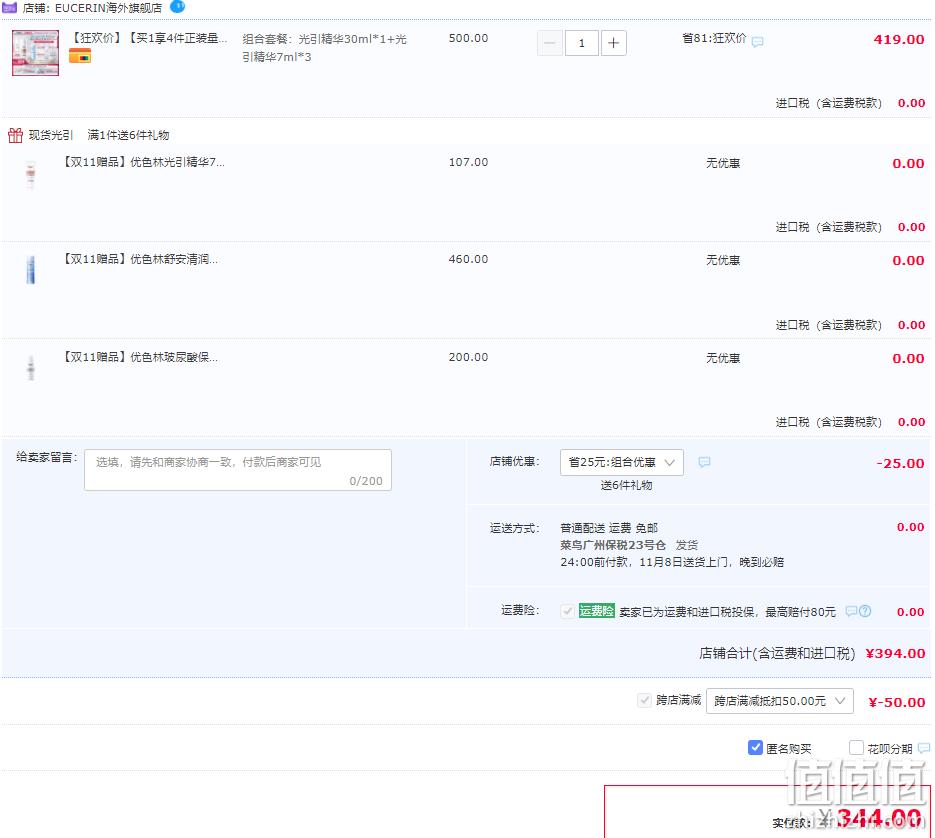Click the gift icon beside 现货光引
935x838 pixels.
[x=16, y=135]
